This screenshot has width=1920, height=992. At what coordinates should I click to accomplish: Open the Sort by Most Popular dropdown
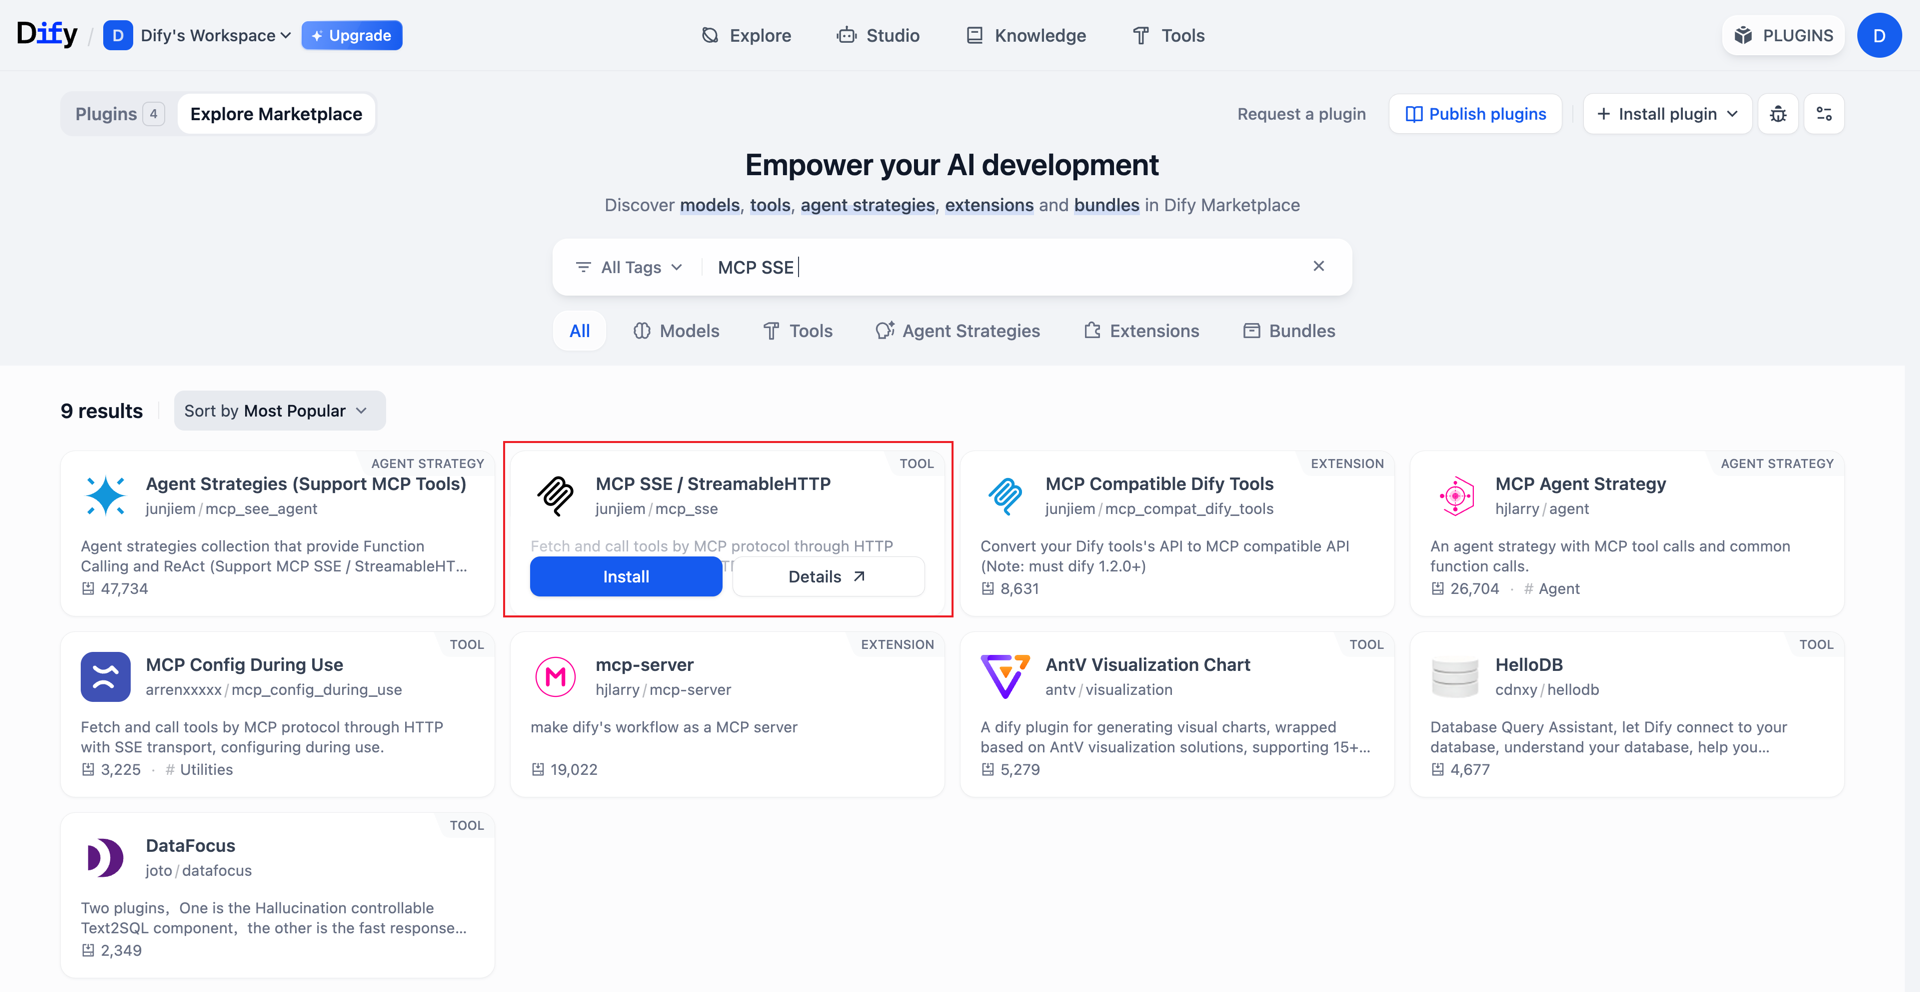pos(279,411)
